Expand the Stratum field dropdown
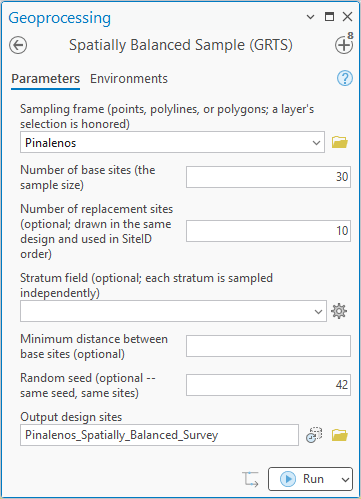Viewport: 361px width, 499px height. pos(318,311)
